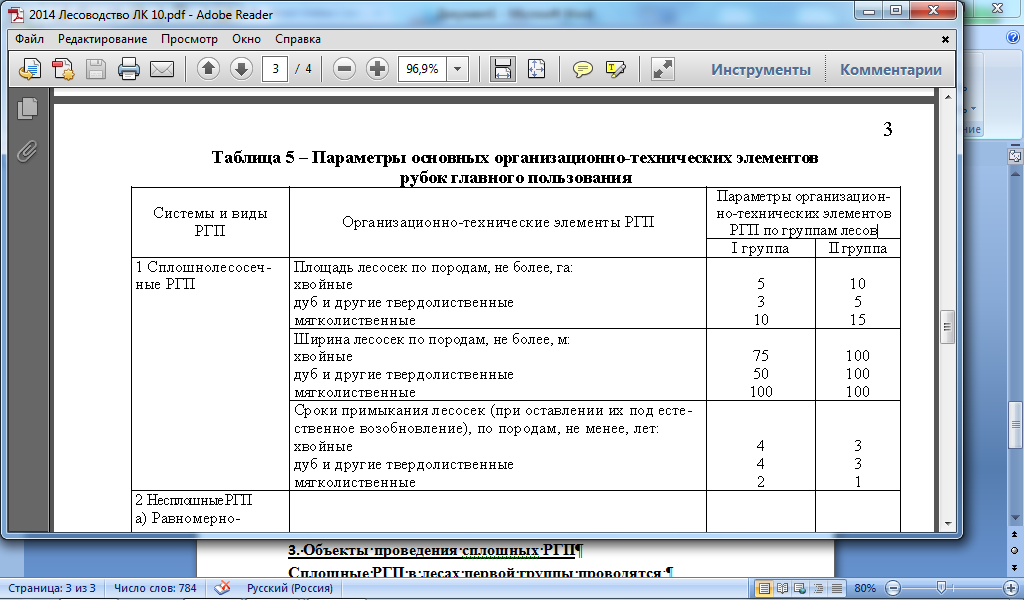The image size is (1024, 600).
Task: Open the Файл menu
Action: [29, 39]
